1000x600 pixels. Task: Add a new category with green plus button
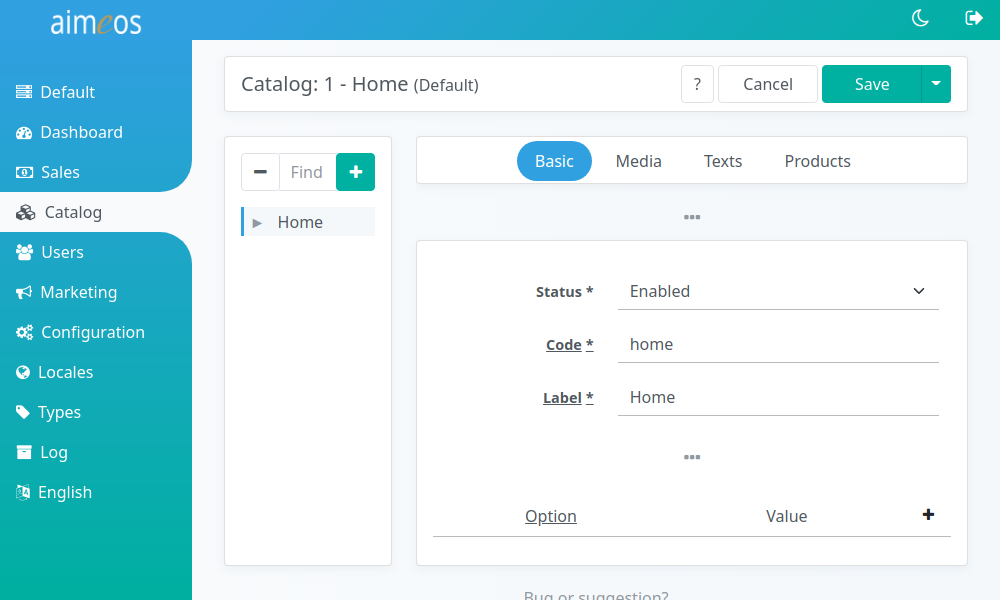[x=355, y=172]
